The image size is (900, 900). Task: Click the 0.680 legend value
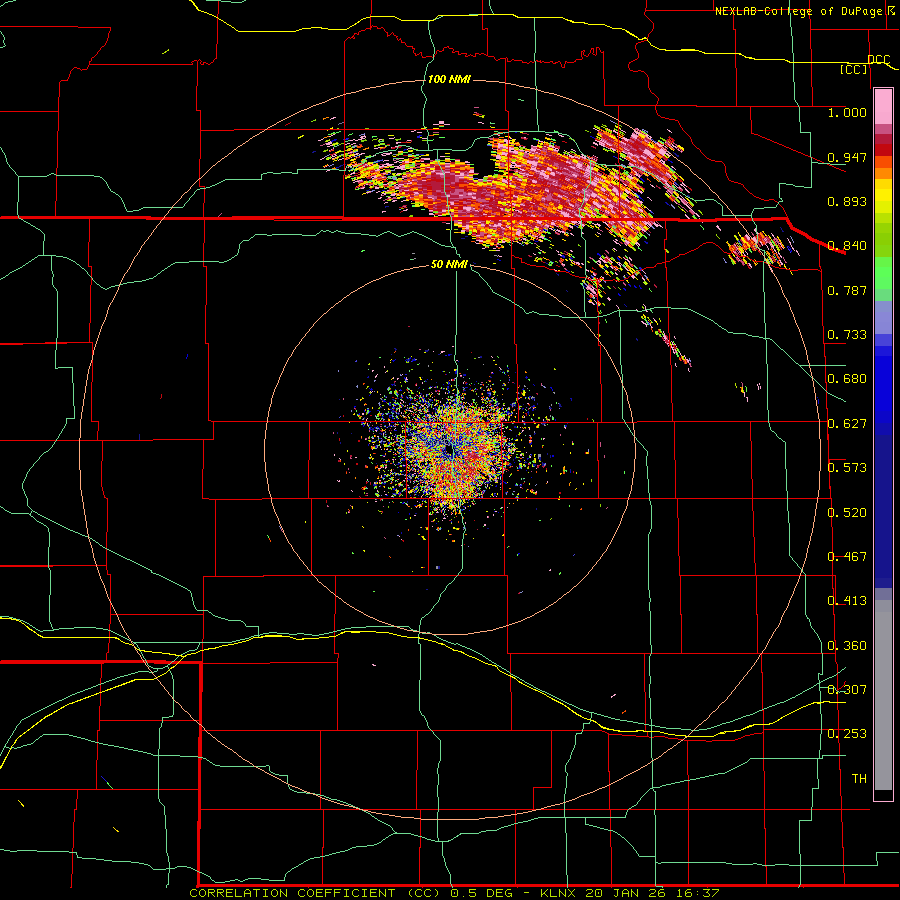coord(847,379)
